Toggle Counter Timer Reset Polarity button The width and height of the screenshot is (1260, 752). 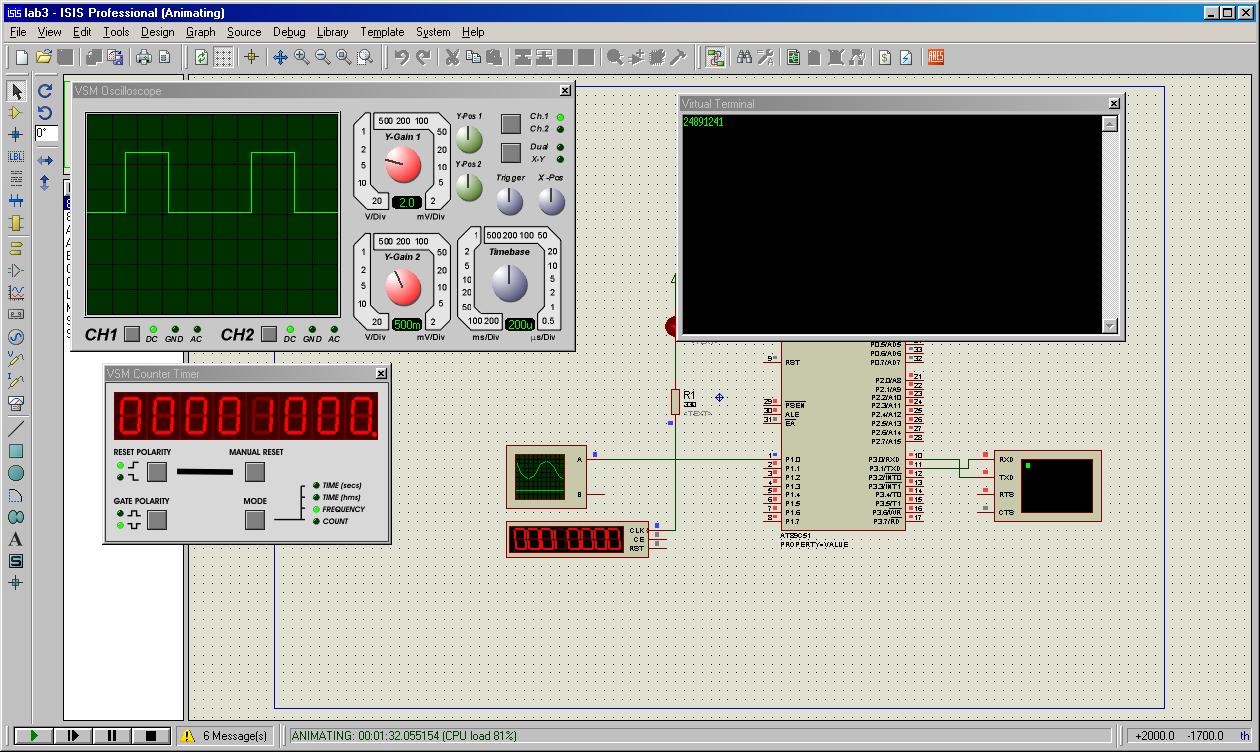click(157, 471)
